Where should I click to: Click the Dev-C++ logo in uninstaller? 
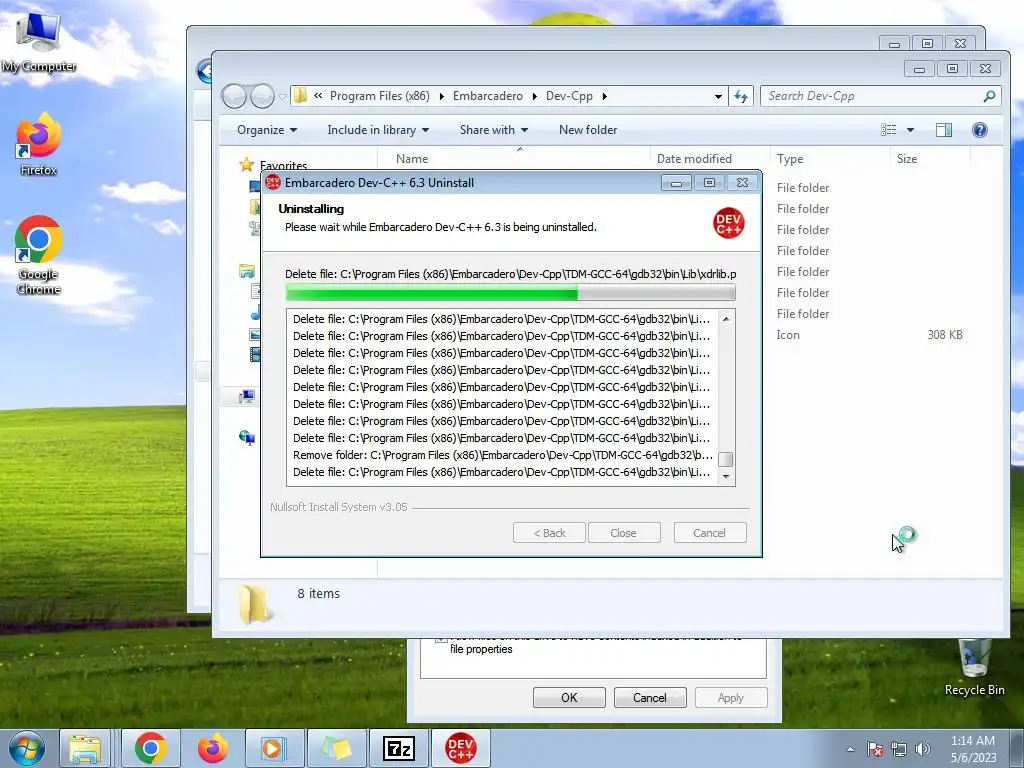[729, 223]
